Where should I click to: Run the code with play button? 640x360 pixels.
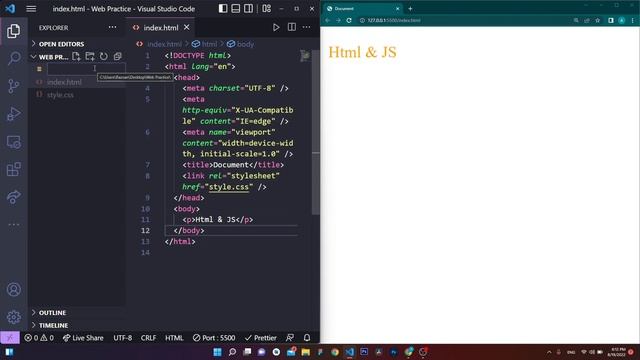276,27
